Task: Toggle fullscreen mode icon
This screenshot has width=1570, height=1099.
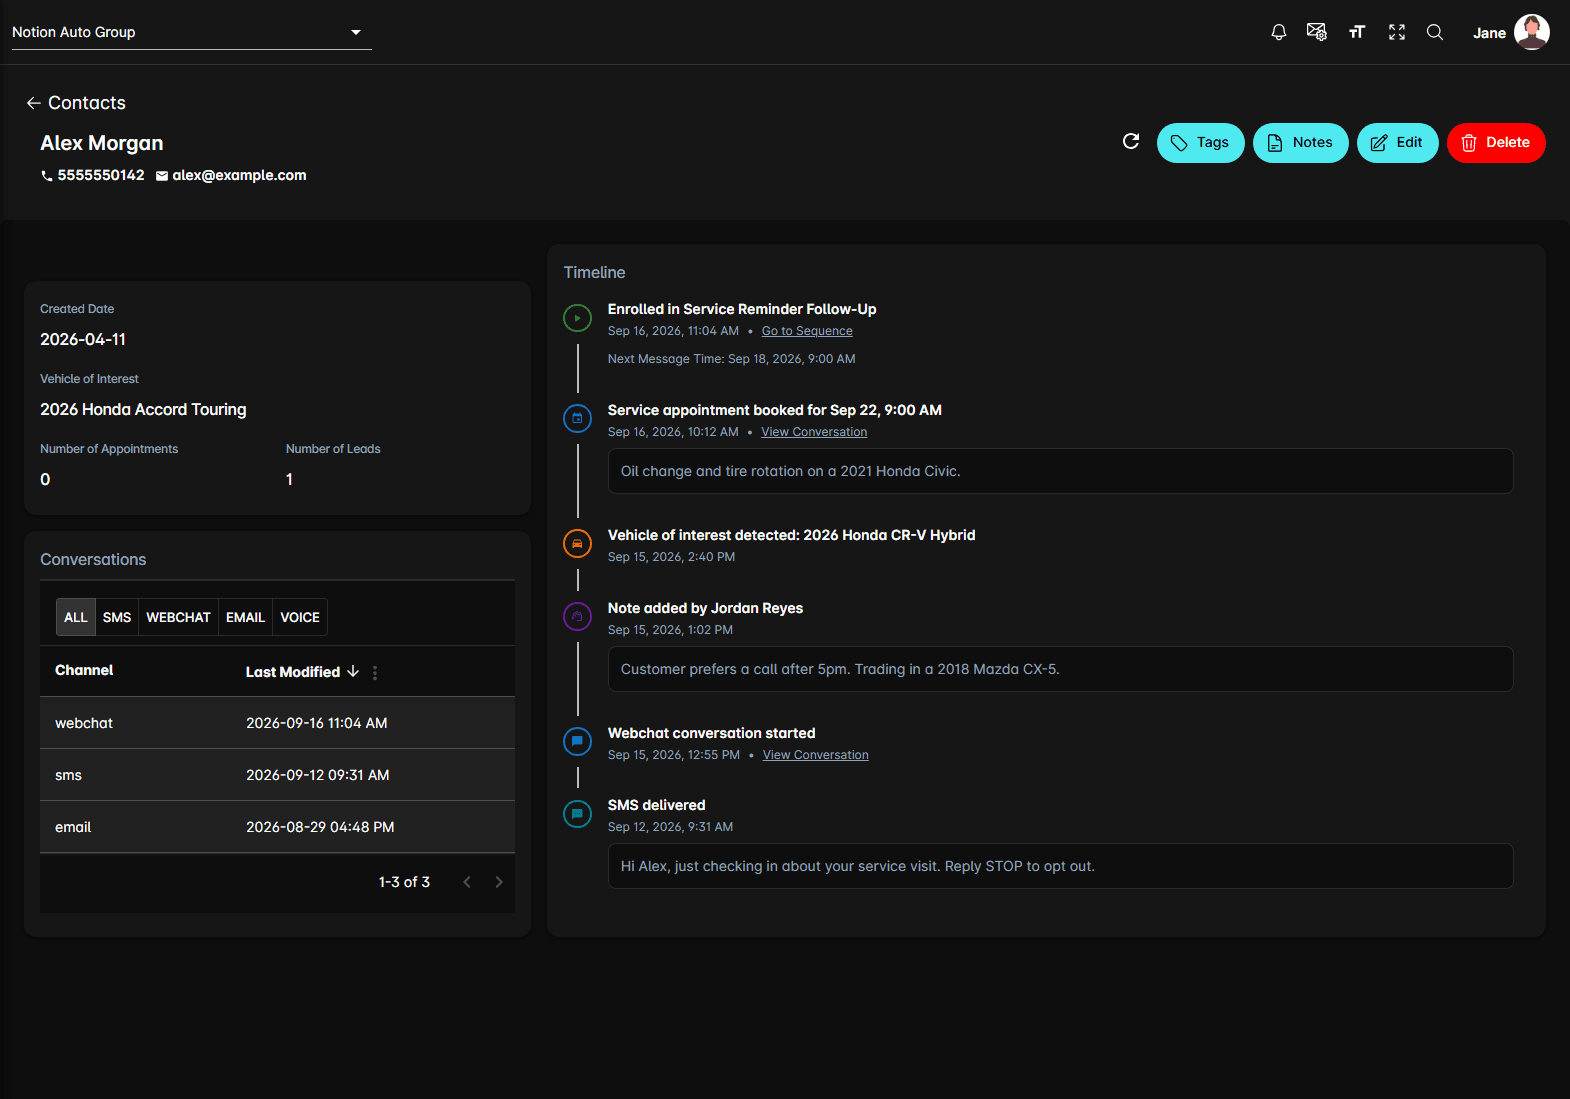Action: [1397, 32]
